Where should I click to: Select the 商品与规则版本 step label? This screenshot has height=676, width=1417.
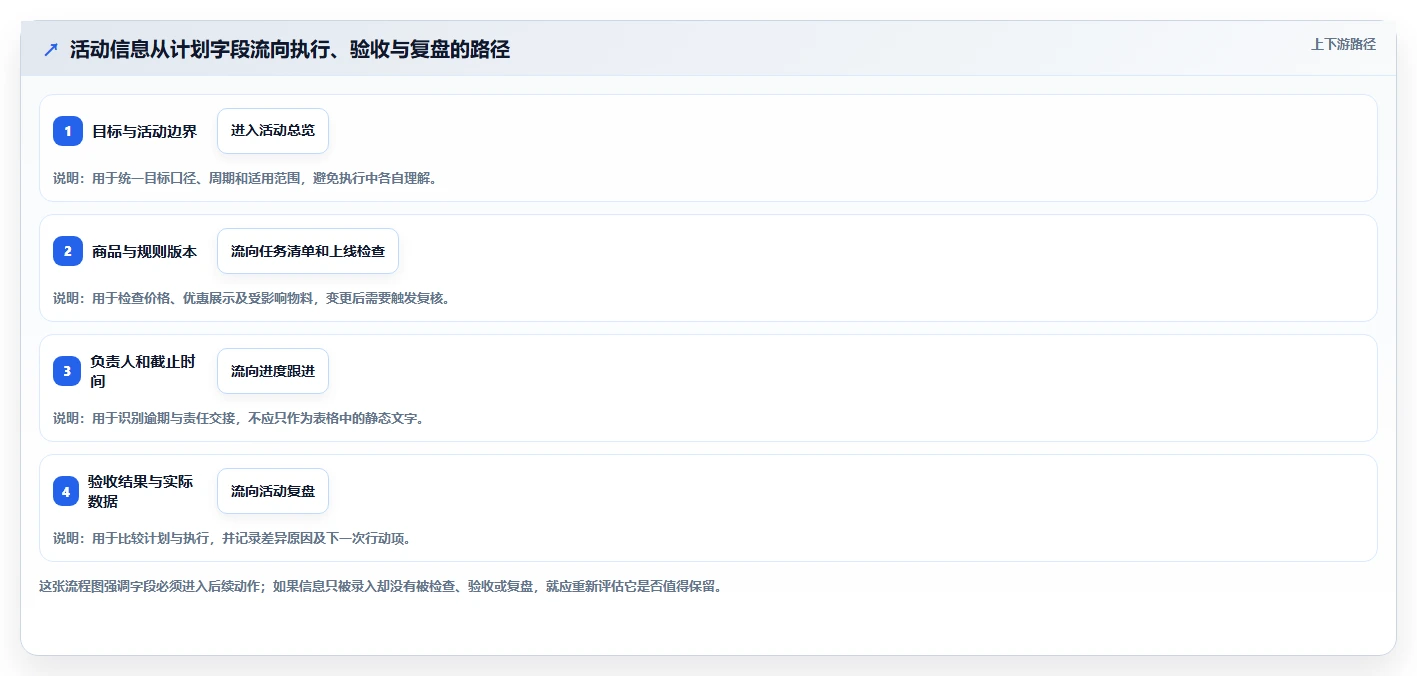(145, 251)
